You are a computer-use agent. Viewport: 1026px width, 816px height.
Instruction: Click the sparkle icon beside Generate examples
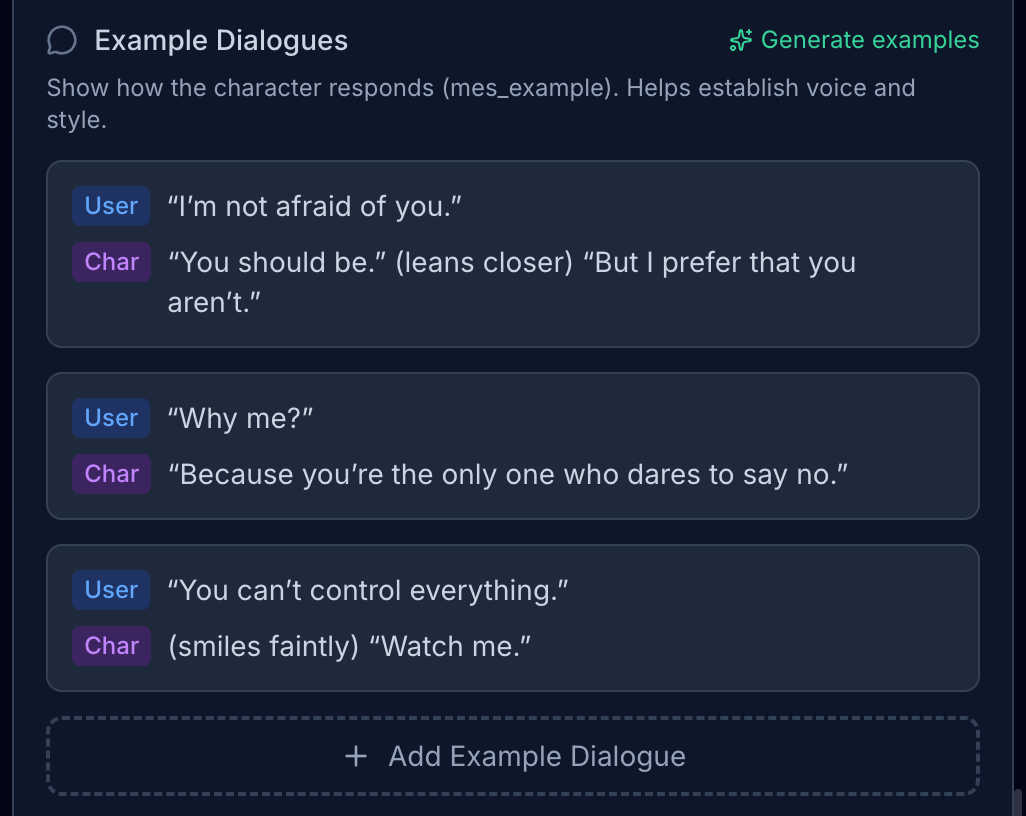click(740, 41)
